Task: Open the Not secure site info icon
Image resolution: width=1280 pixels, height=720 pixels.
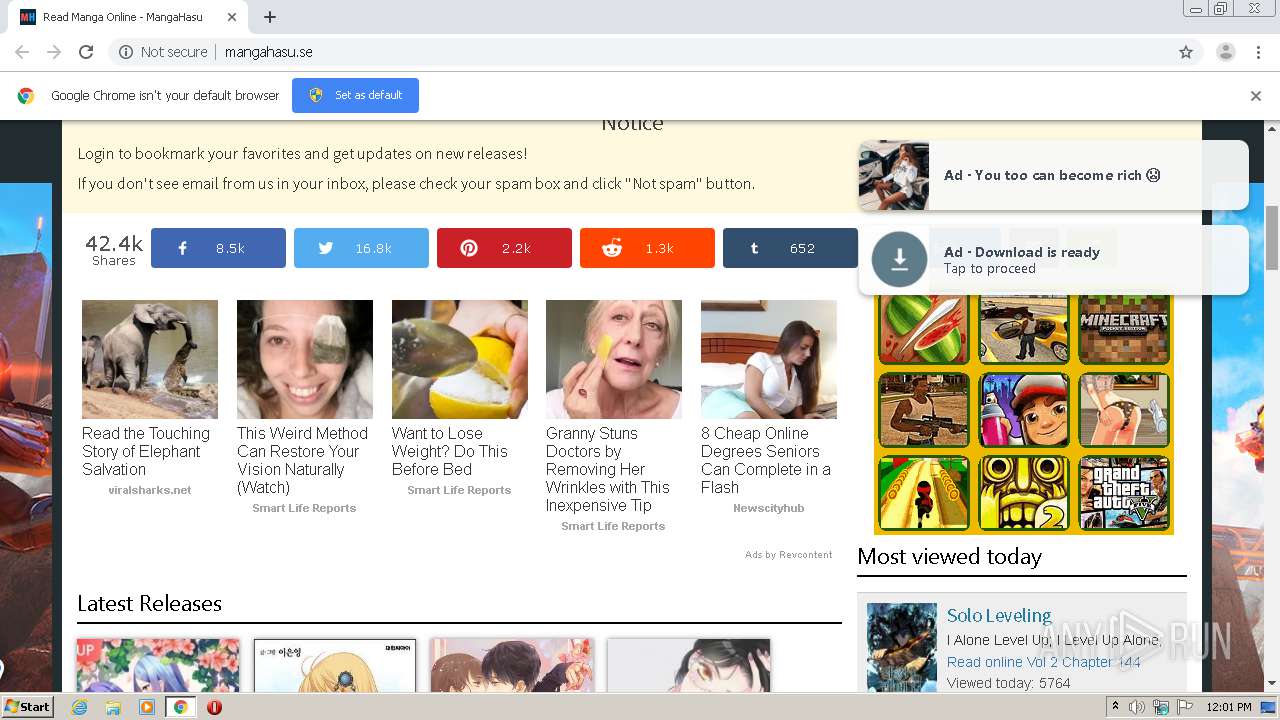Action: [x=126, y=52]
